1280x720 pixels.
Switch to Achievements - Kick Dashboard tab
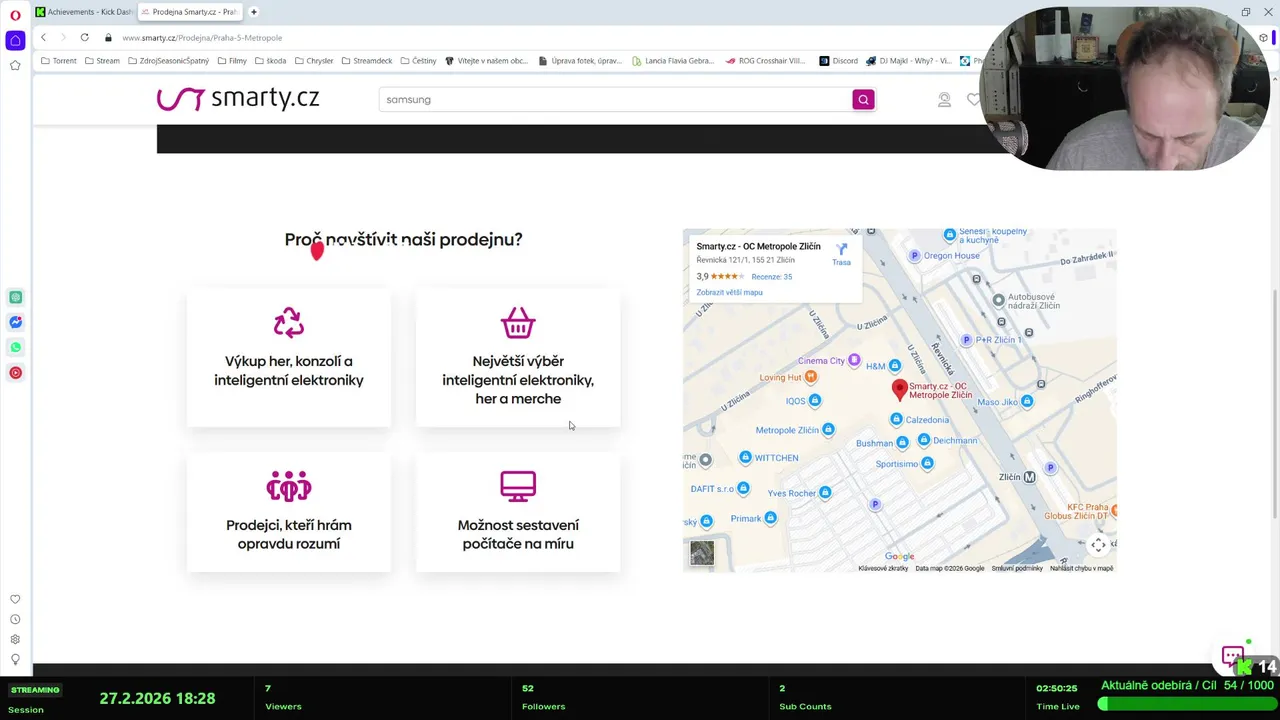83,12
